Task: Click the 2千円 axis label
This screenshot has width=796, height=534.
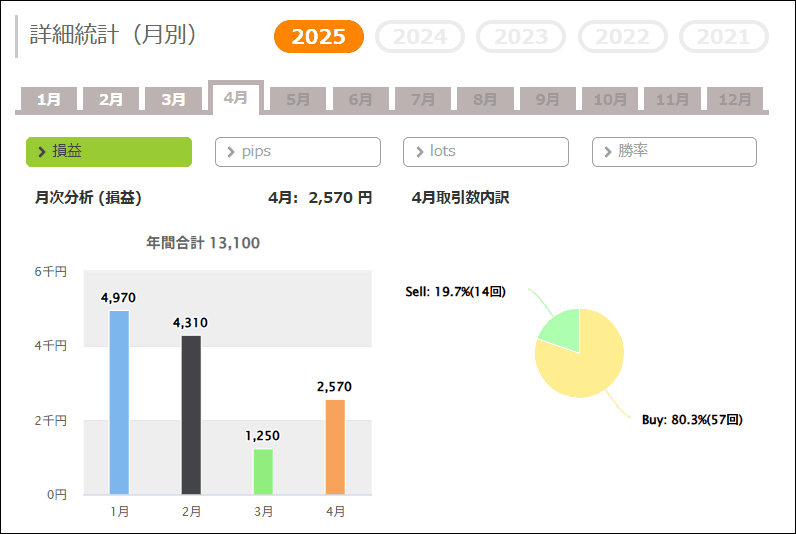Action: 51,420
